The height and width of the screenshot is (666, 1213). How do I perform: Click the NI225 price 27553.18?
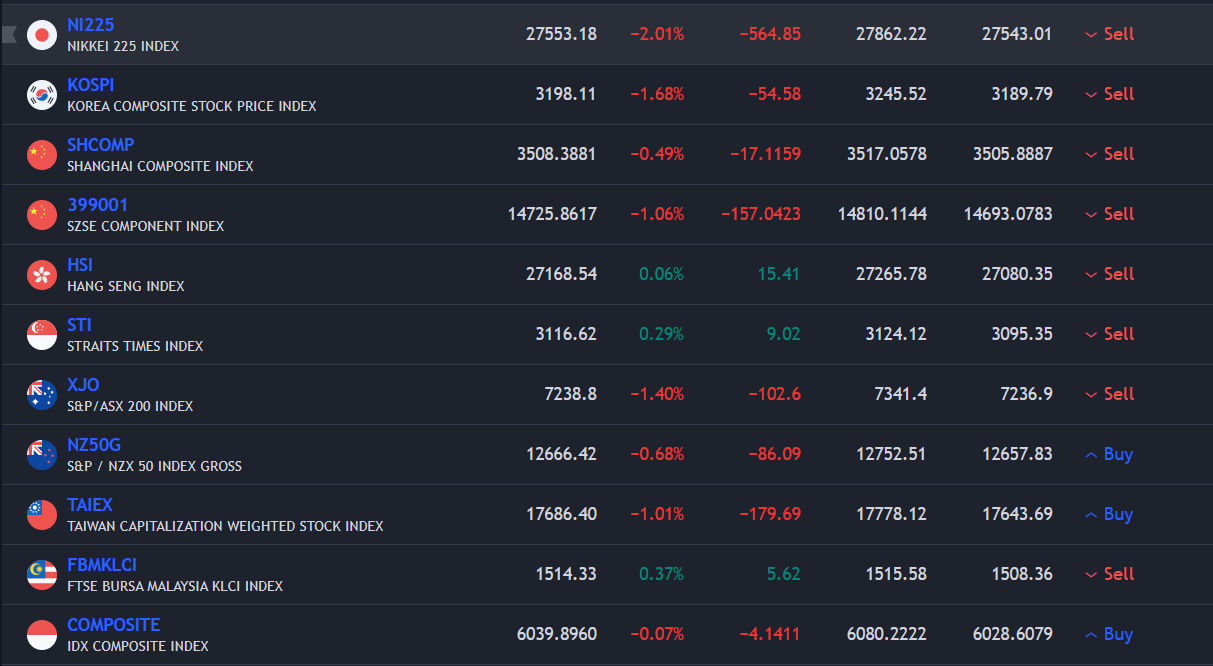[x=561, y=34]
